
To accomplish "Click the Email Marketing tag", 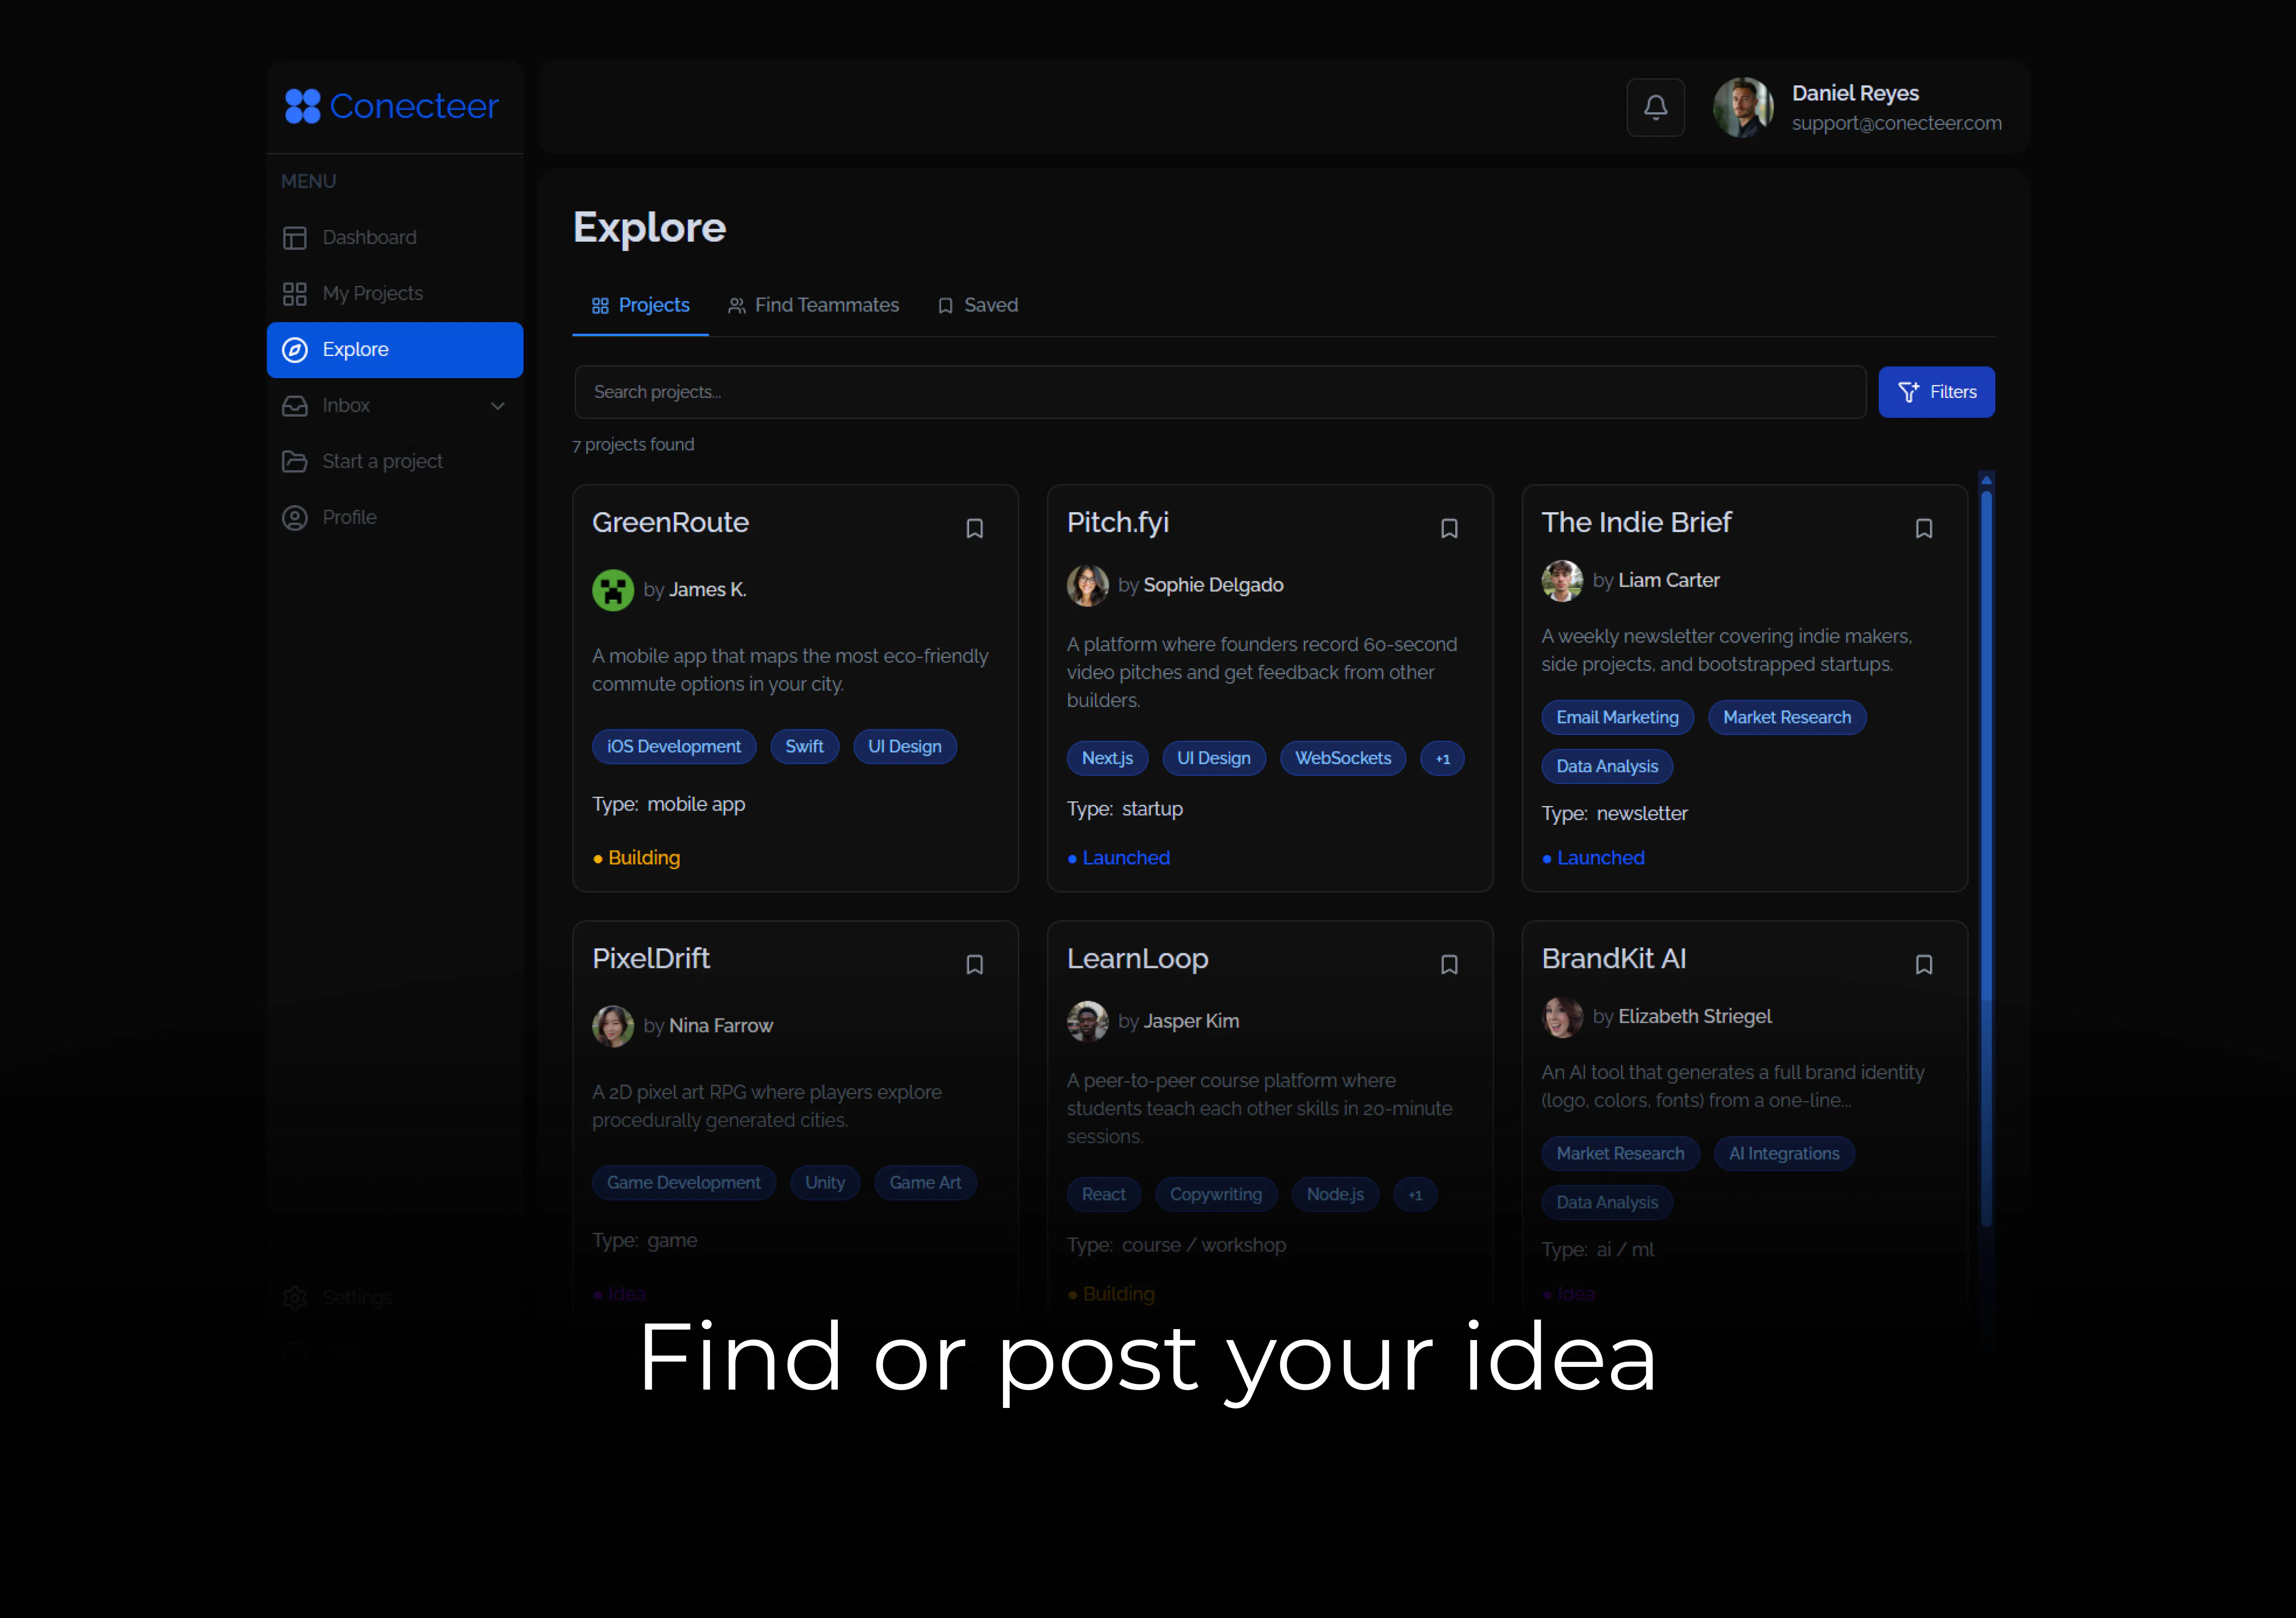I will pyautogui.click(x=1617, y=717).
